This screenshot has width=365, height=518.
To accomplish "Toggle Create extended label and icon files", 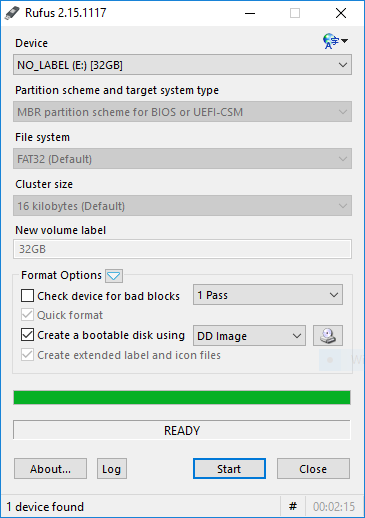I will pos(27,355).
